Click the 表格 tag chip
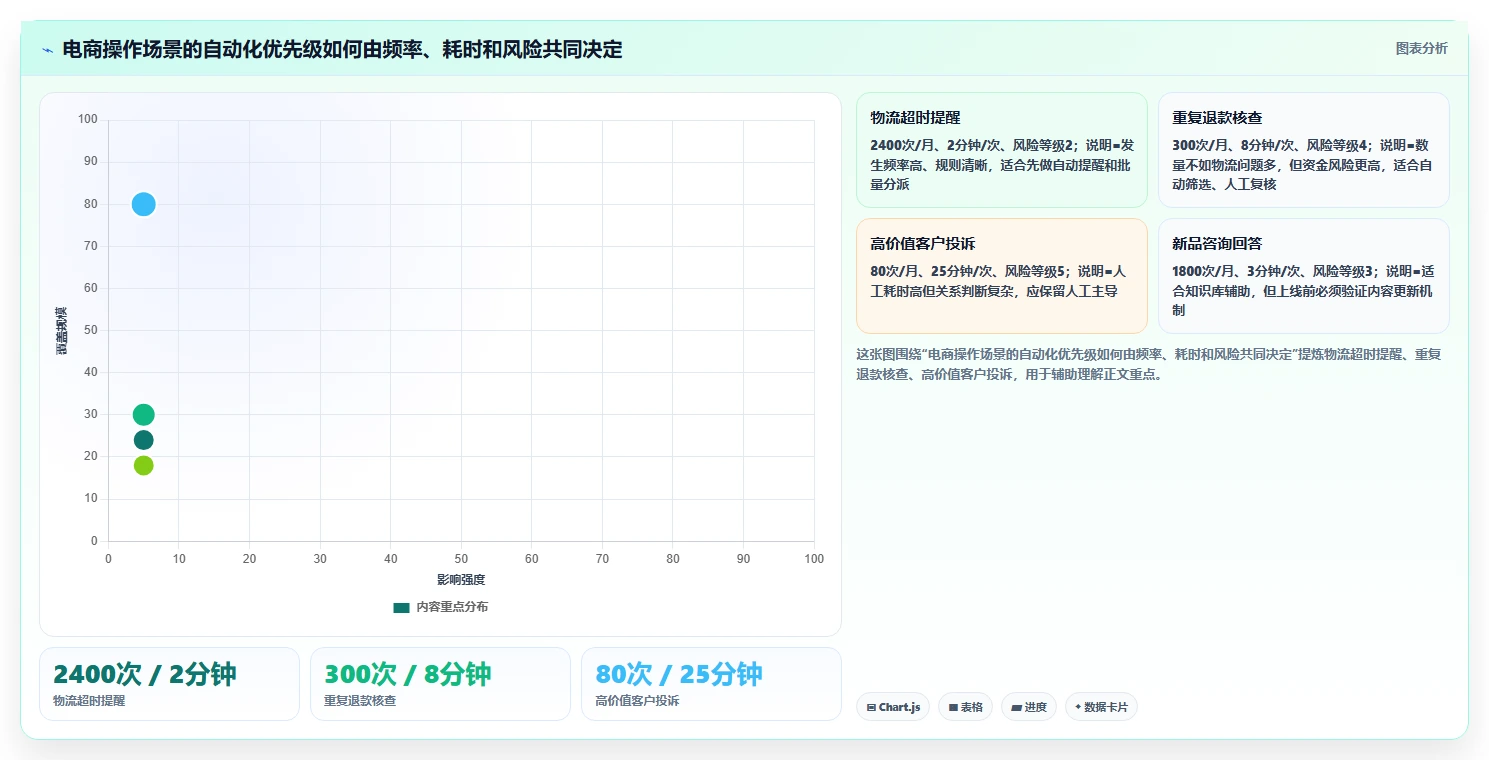This screenshot has width=1489, height=760. 965,707
